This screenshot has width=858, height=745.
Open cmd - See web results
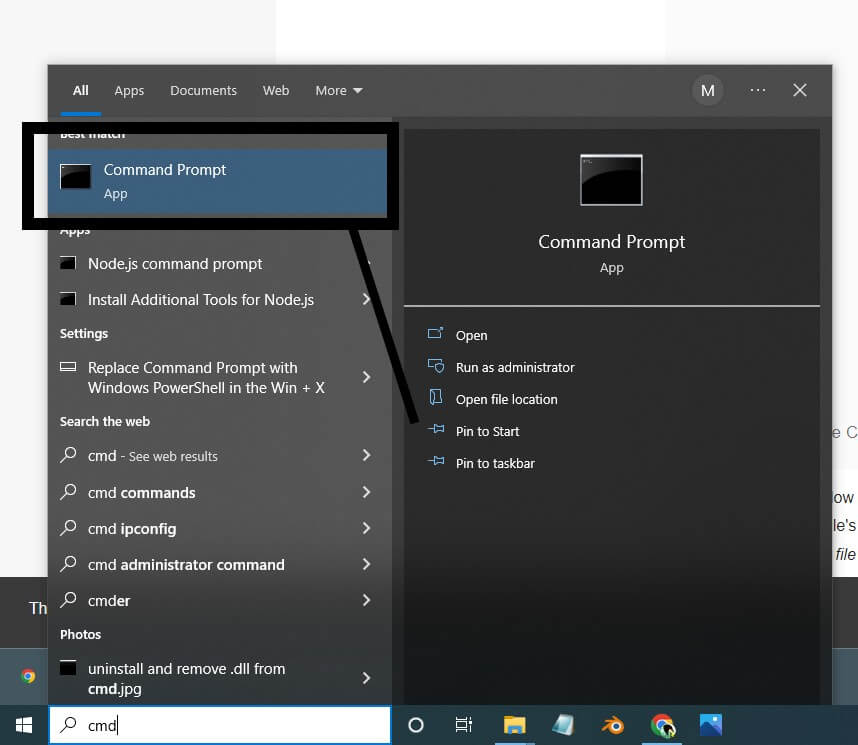click(153, 456)
